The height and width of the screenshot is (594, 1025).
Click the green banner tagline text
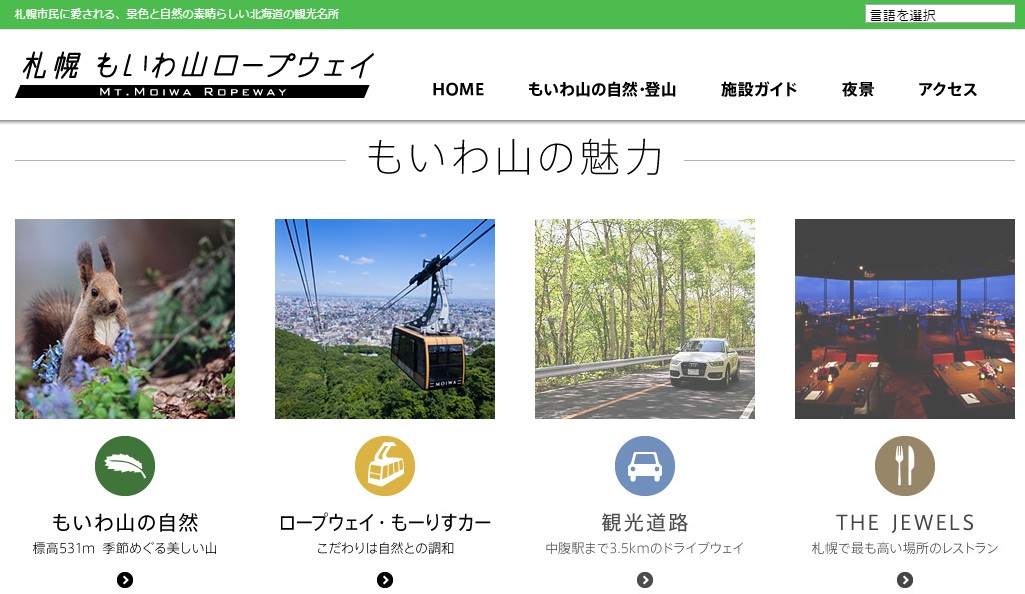[x=176, y=14]
